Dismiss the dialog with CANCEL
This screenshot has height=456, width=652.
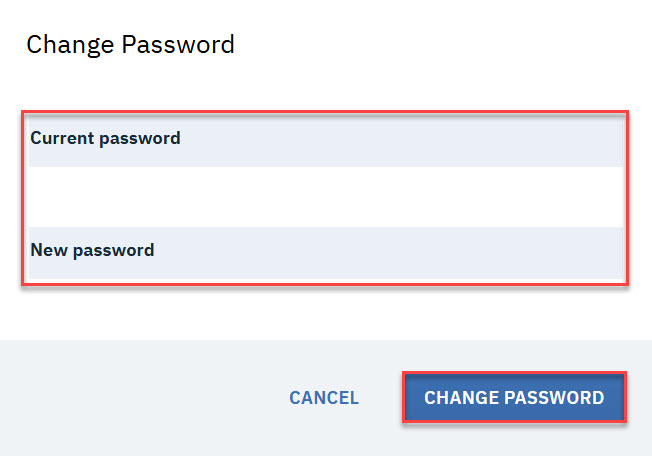pyautogui.click(x=324, y=398)
